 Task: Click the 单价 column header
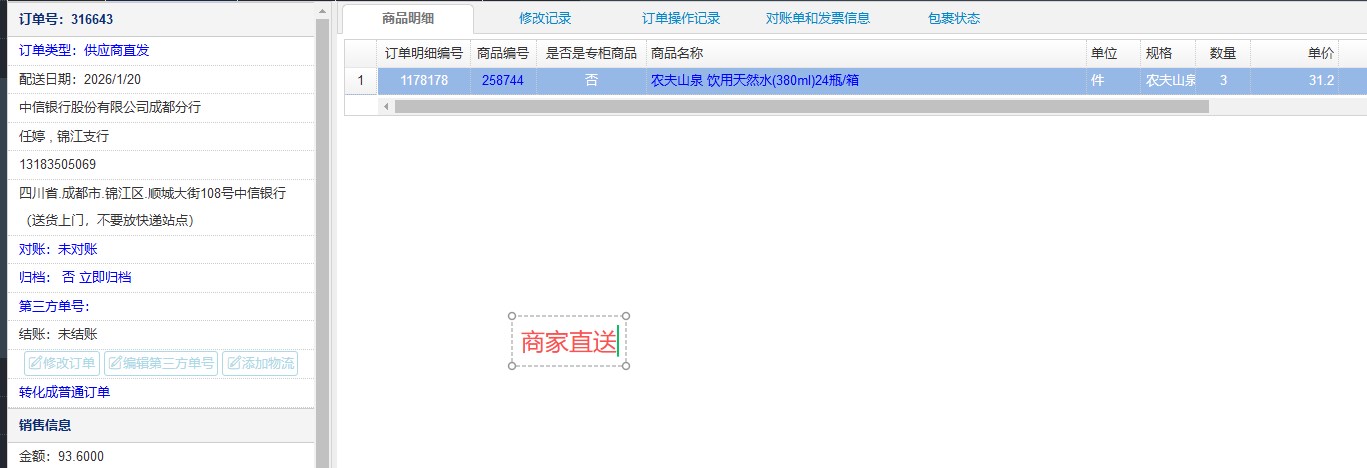[x=1320, y=53]
